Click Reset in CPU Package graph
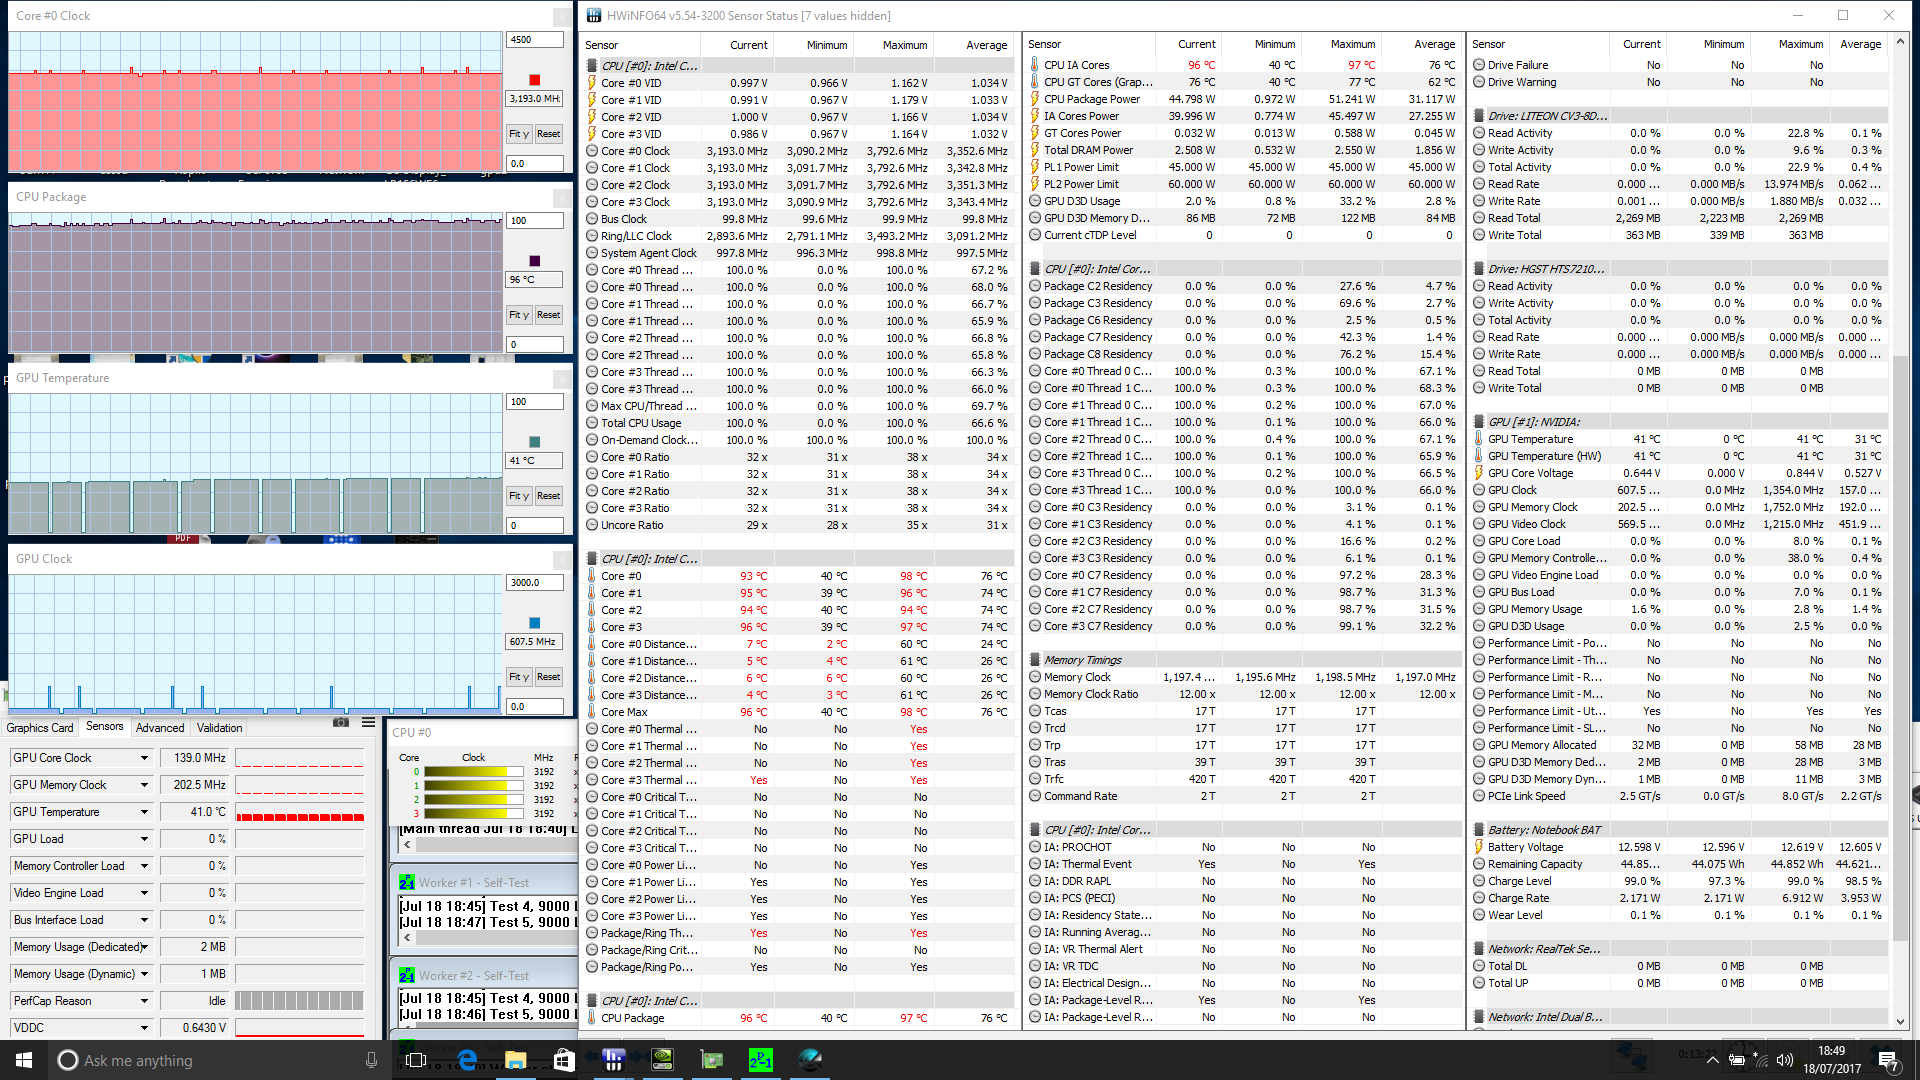1920x1080 pixels. click(x=548, y=315)
